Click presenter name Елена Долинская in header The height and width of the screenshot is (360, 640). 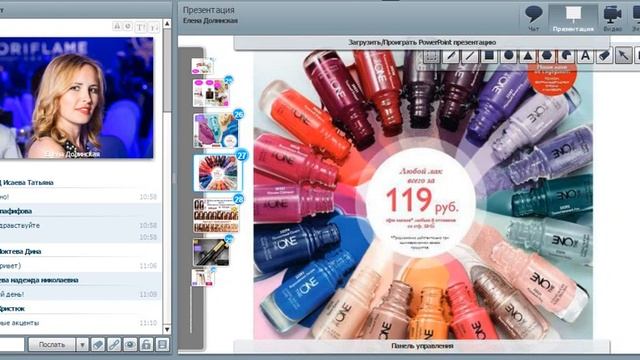(210, 20)
